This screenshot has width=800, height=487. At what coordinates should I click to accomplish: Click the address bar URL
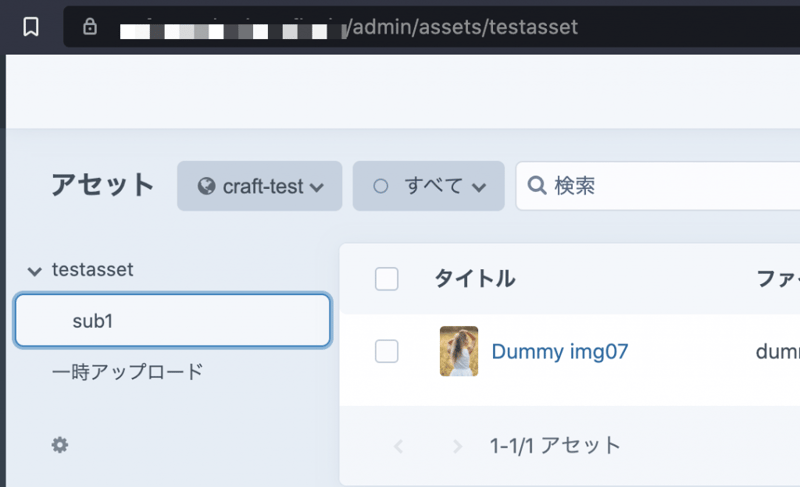pos(460,27)
